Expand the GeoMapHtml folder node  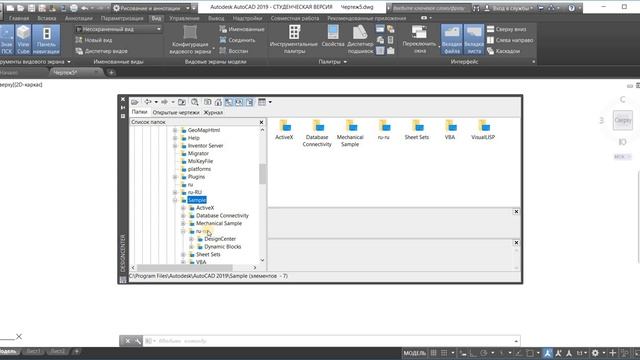(x=175, y=130)
